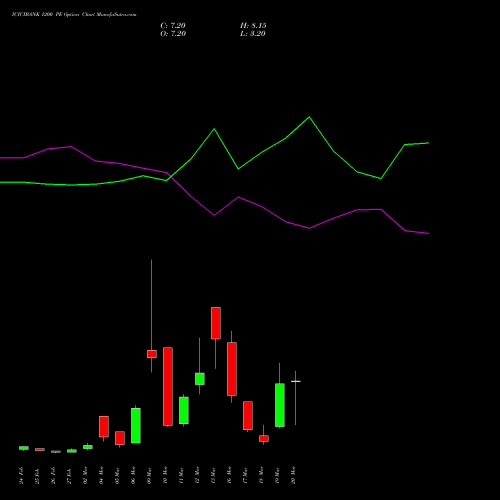Viewport: 500px width, 500px height.
Task: Select the small red candle above 09 Mar
Action: pyautogui.click(x=152, y=354)
